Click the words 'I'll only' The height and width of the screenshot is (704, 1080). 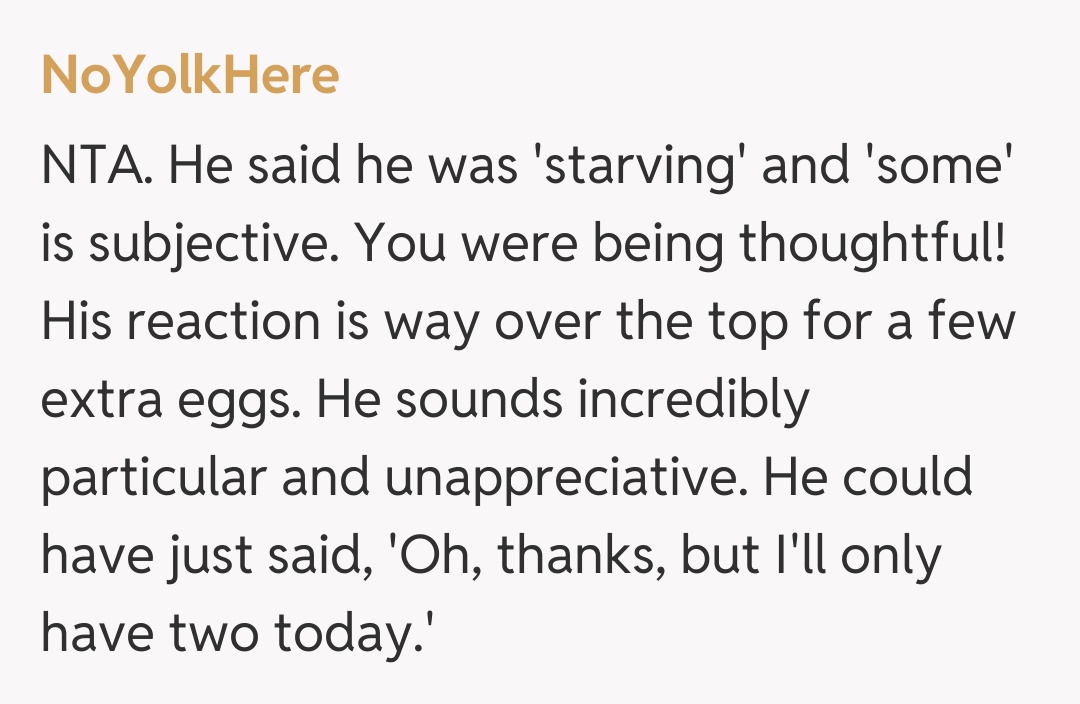click(860, 556)
